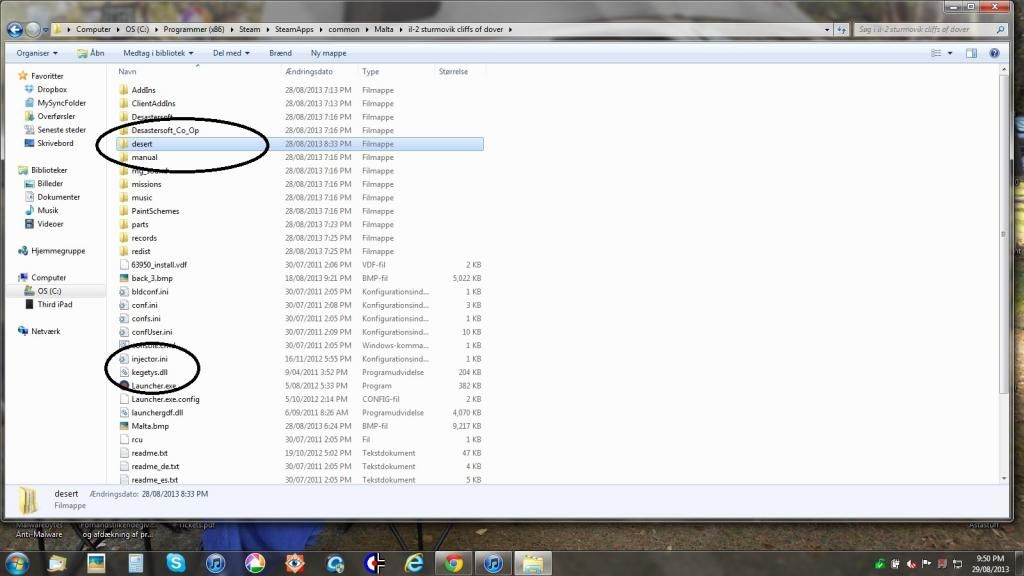
Task: Select Skrivebord in the sidebar
Action: [x=55, y=143]
